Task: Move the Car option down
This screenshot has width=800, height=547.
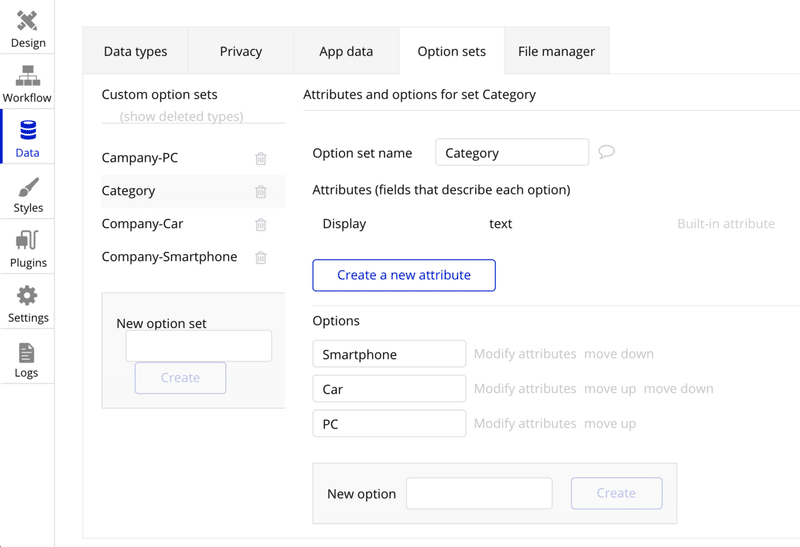Action: point(679,388)
